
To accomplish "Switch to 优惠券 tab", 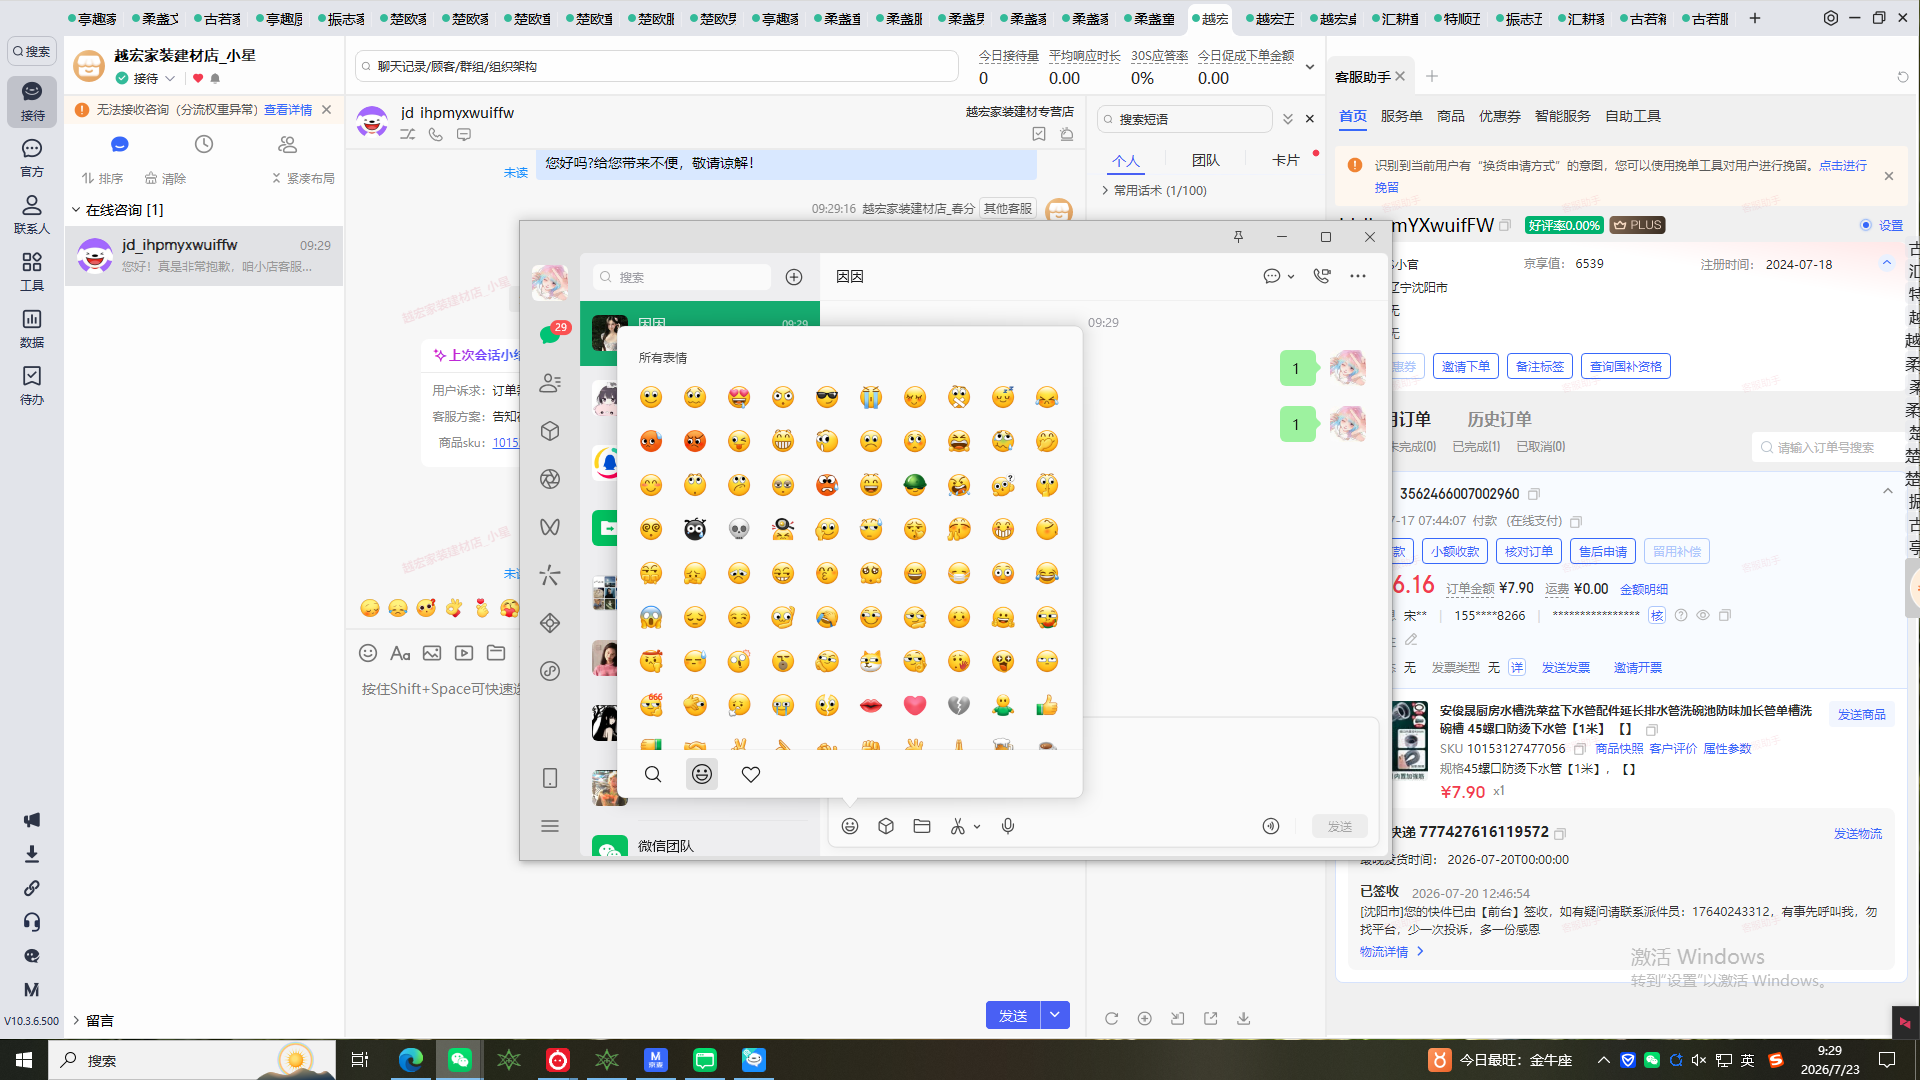I will 1500,117.
